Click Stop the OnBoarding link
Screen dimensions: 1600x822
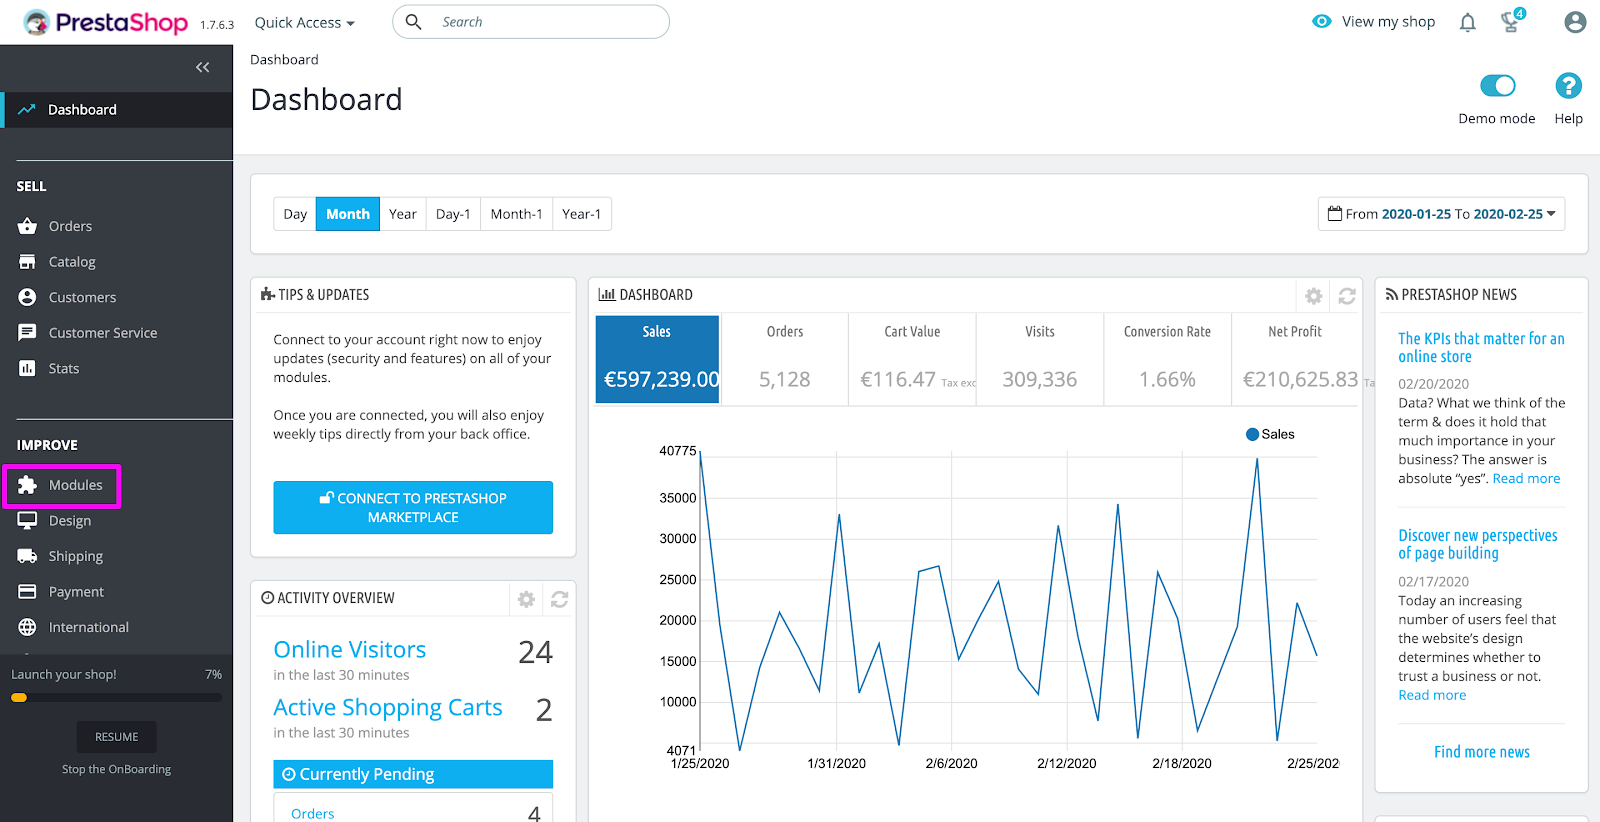click(117, 769)
